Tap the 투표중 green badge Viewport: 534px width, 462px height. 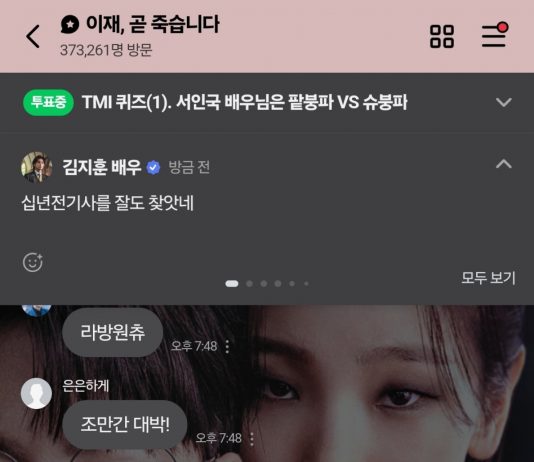point(48,102)
